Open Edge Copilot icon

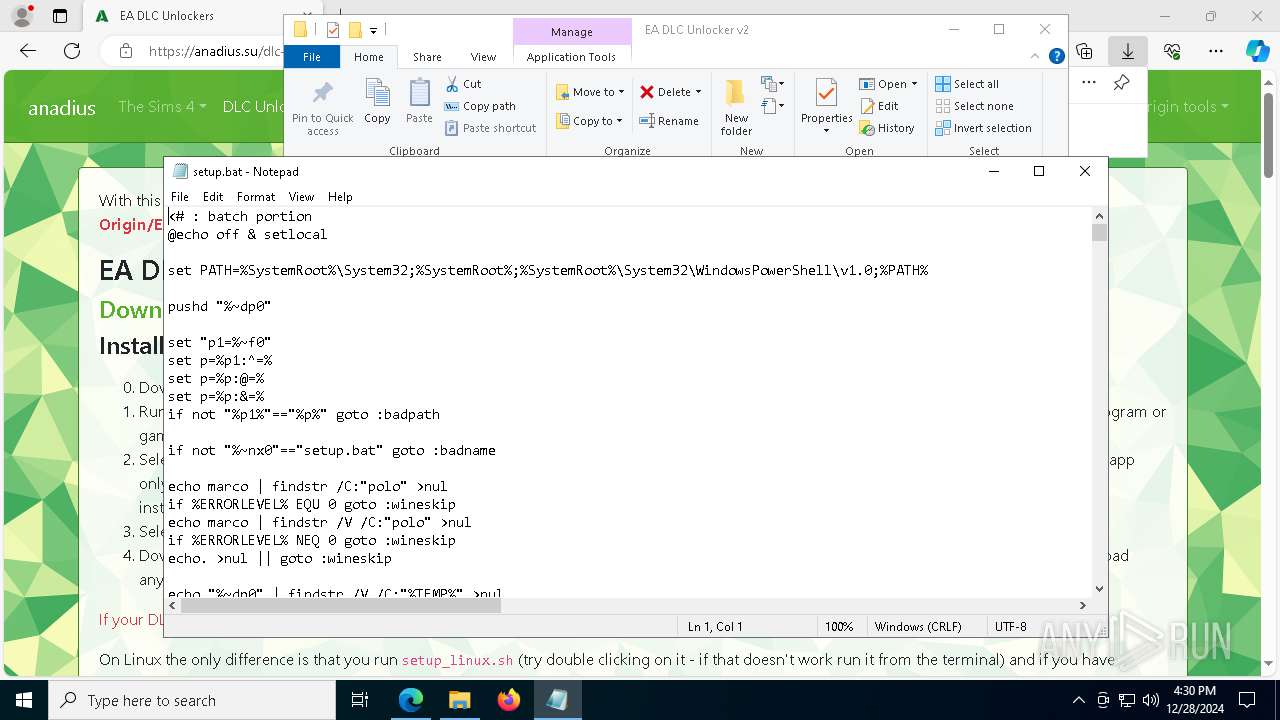pos(1257,51)
